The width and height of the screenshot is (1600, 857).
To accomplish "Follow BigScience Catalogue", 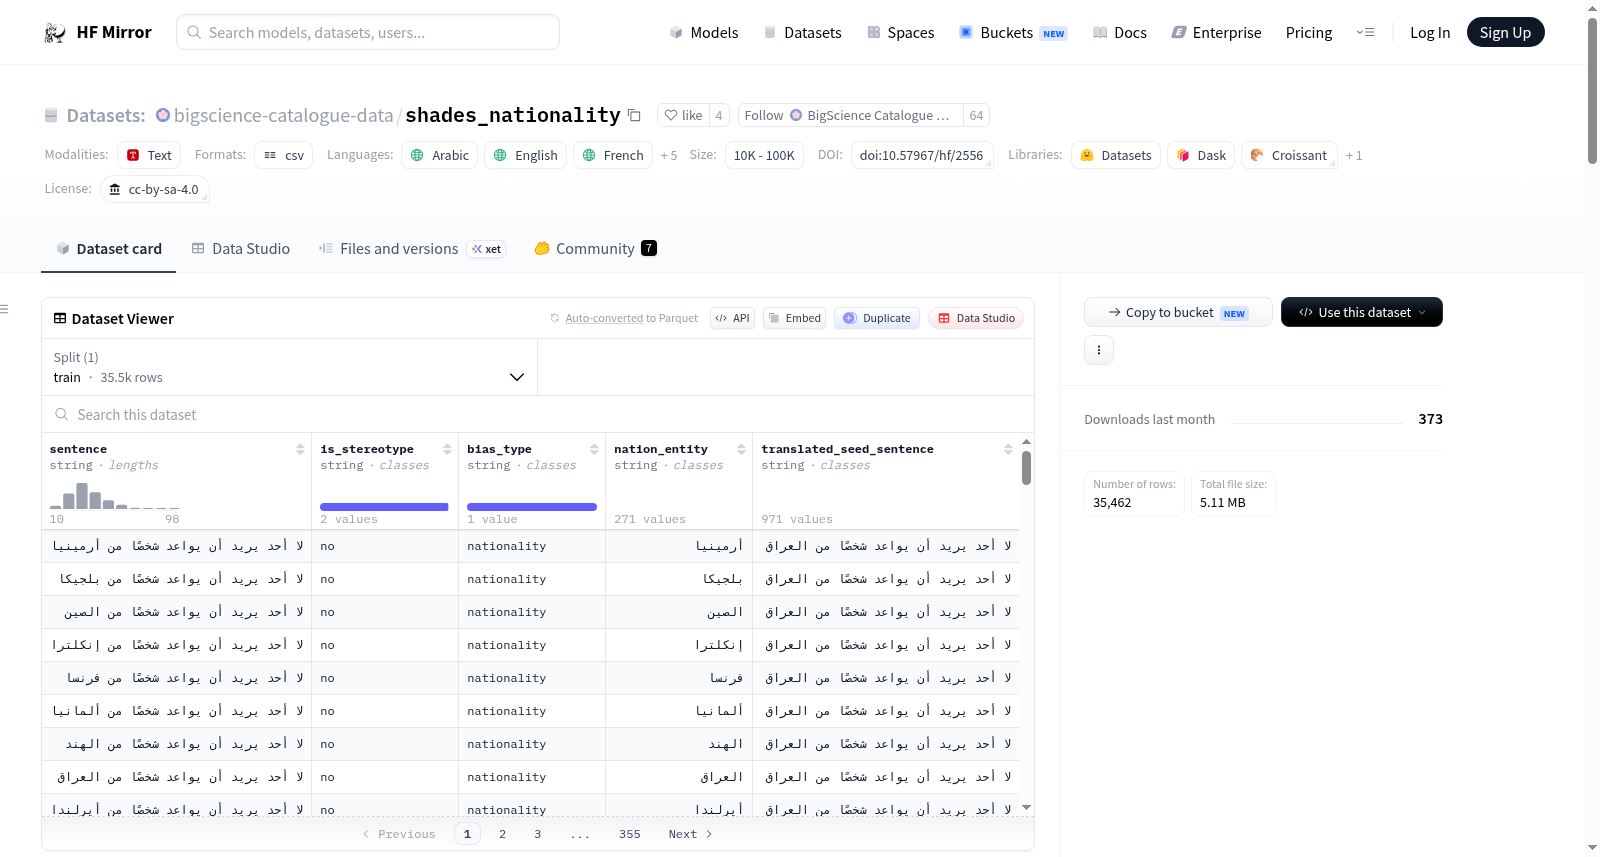I will [x=850, y=116].
